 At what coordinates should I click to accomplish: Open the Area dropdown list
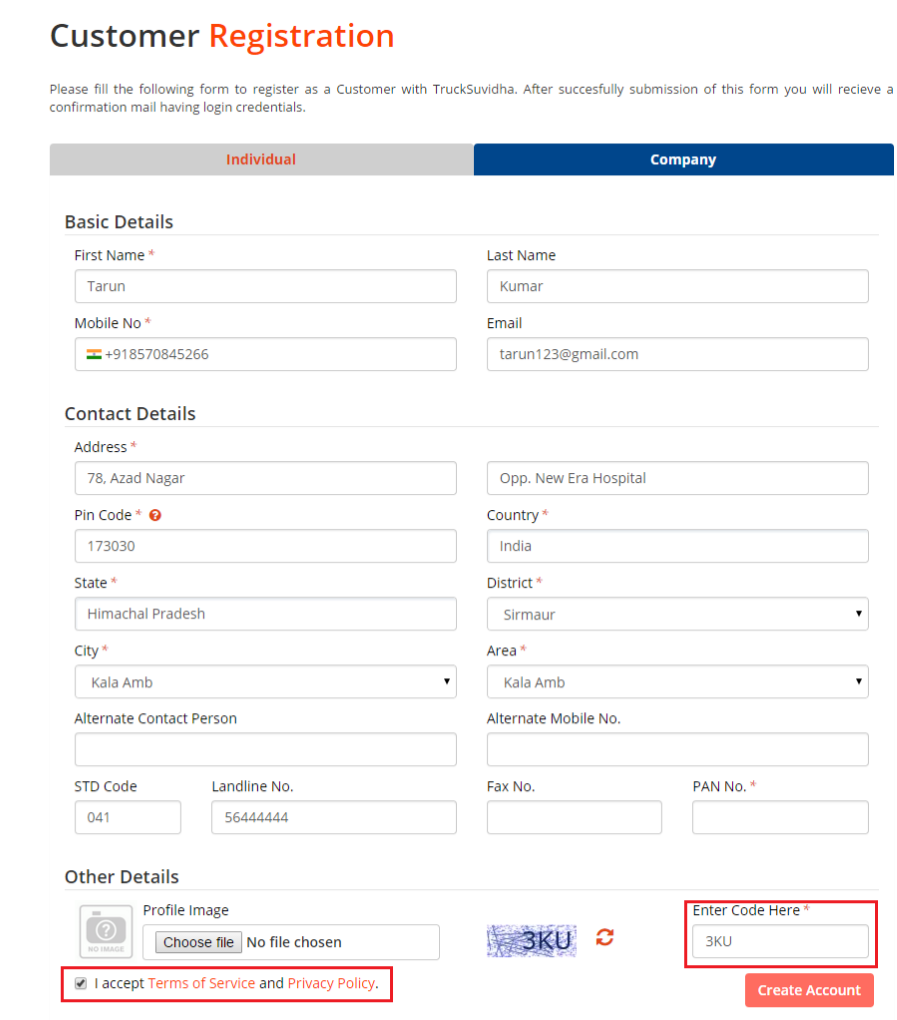point(677,682)
